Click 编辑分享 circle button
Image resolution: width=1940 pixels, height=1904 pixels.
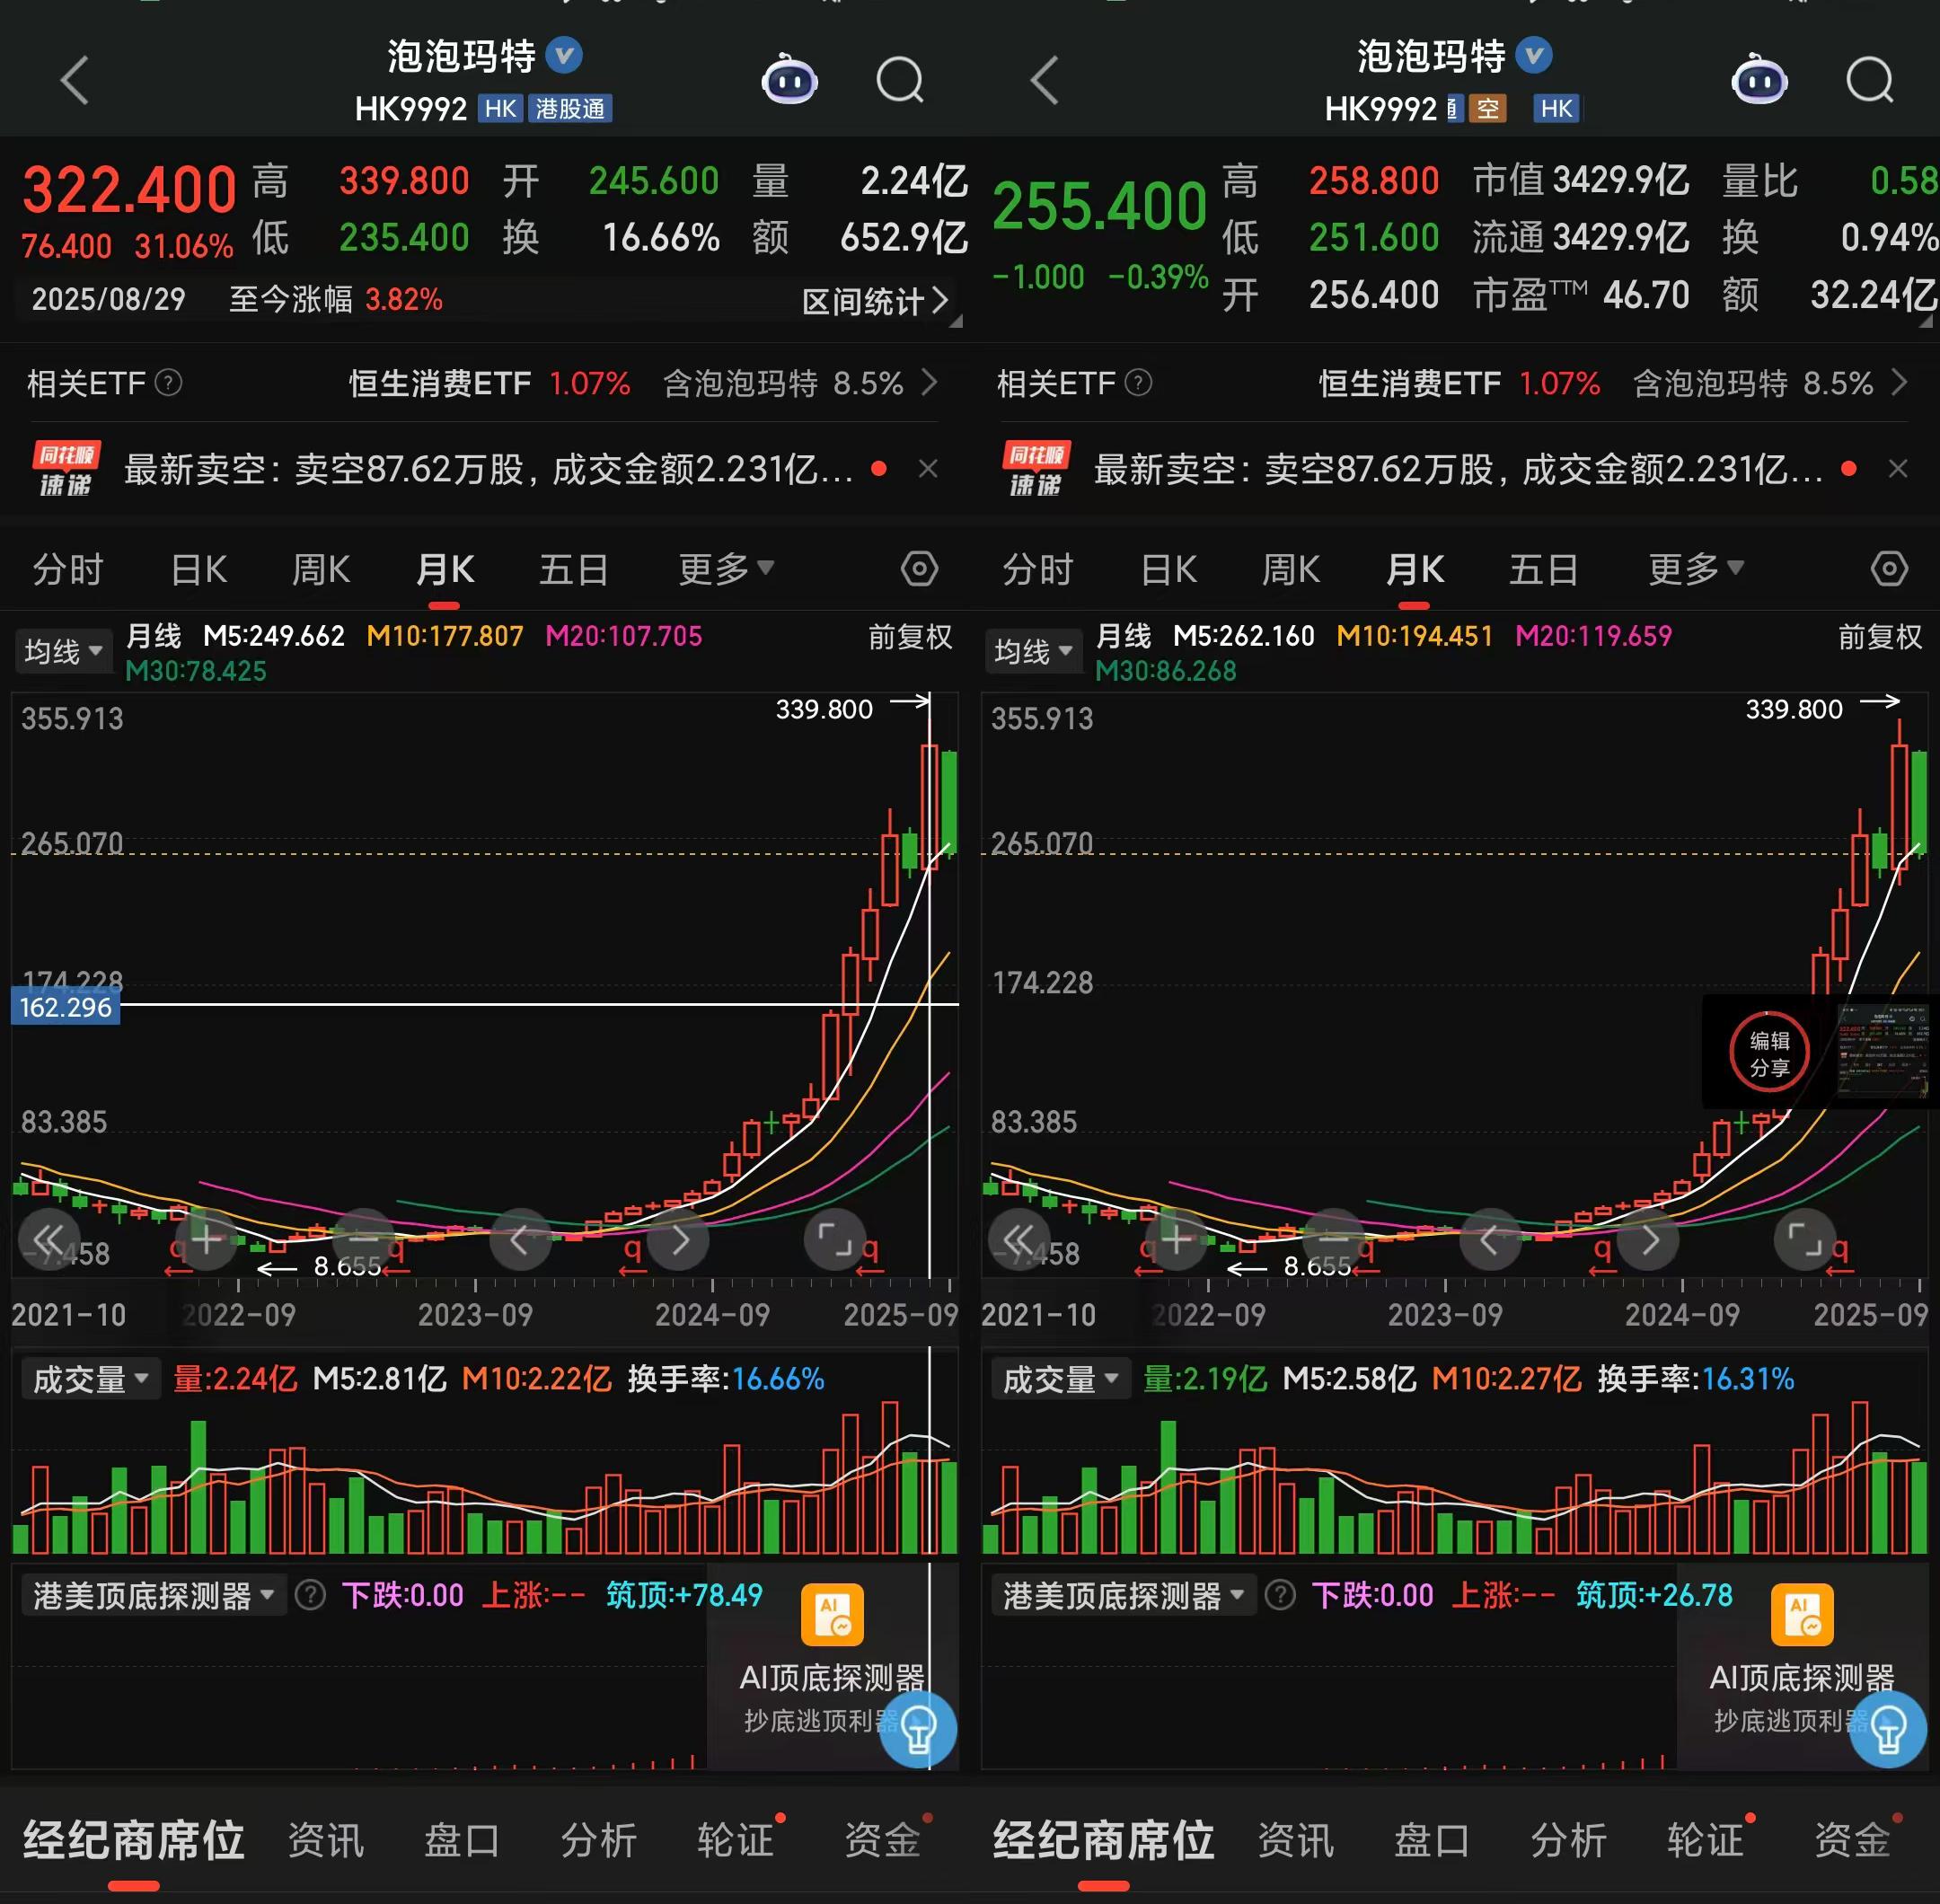coord(1769,1052)
